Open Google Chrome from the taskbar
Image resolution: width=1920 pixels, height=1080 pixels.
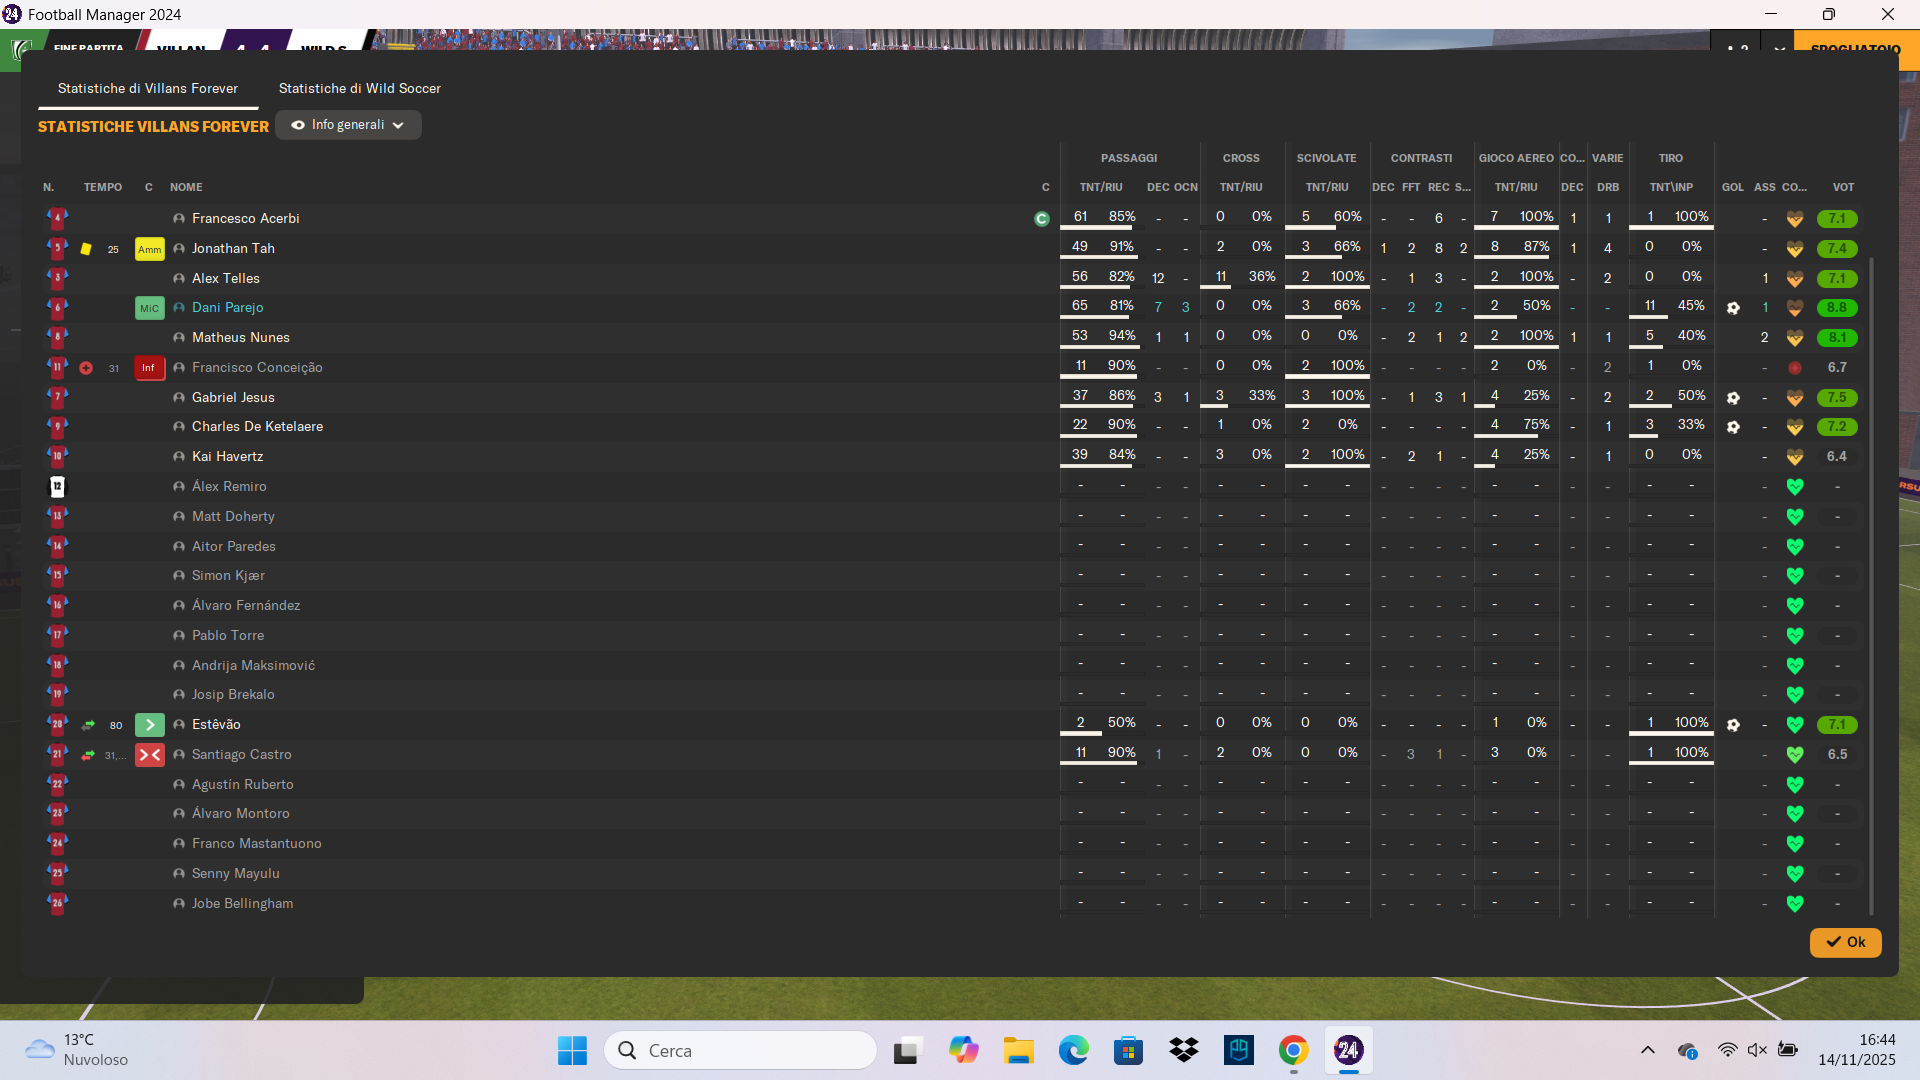pos(1293,1050)
